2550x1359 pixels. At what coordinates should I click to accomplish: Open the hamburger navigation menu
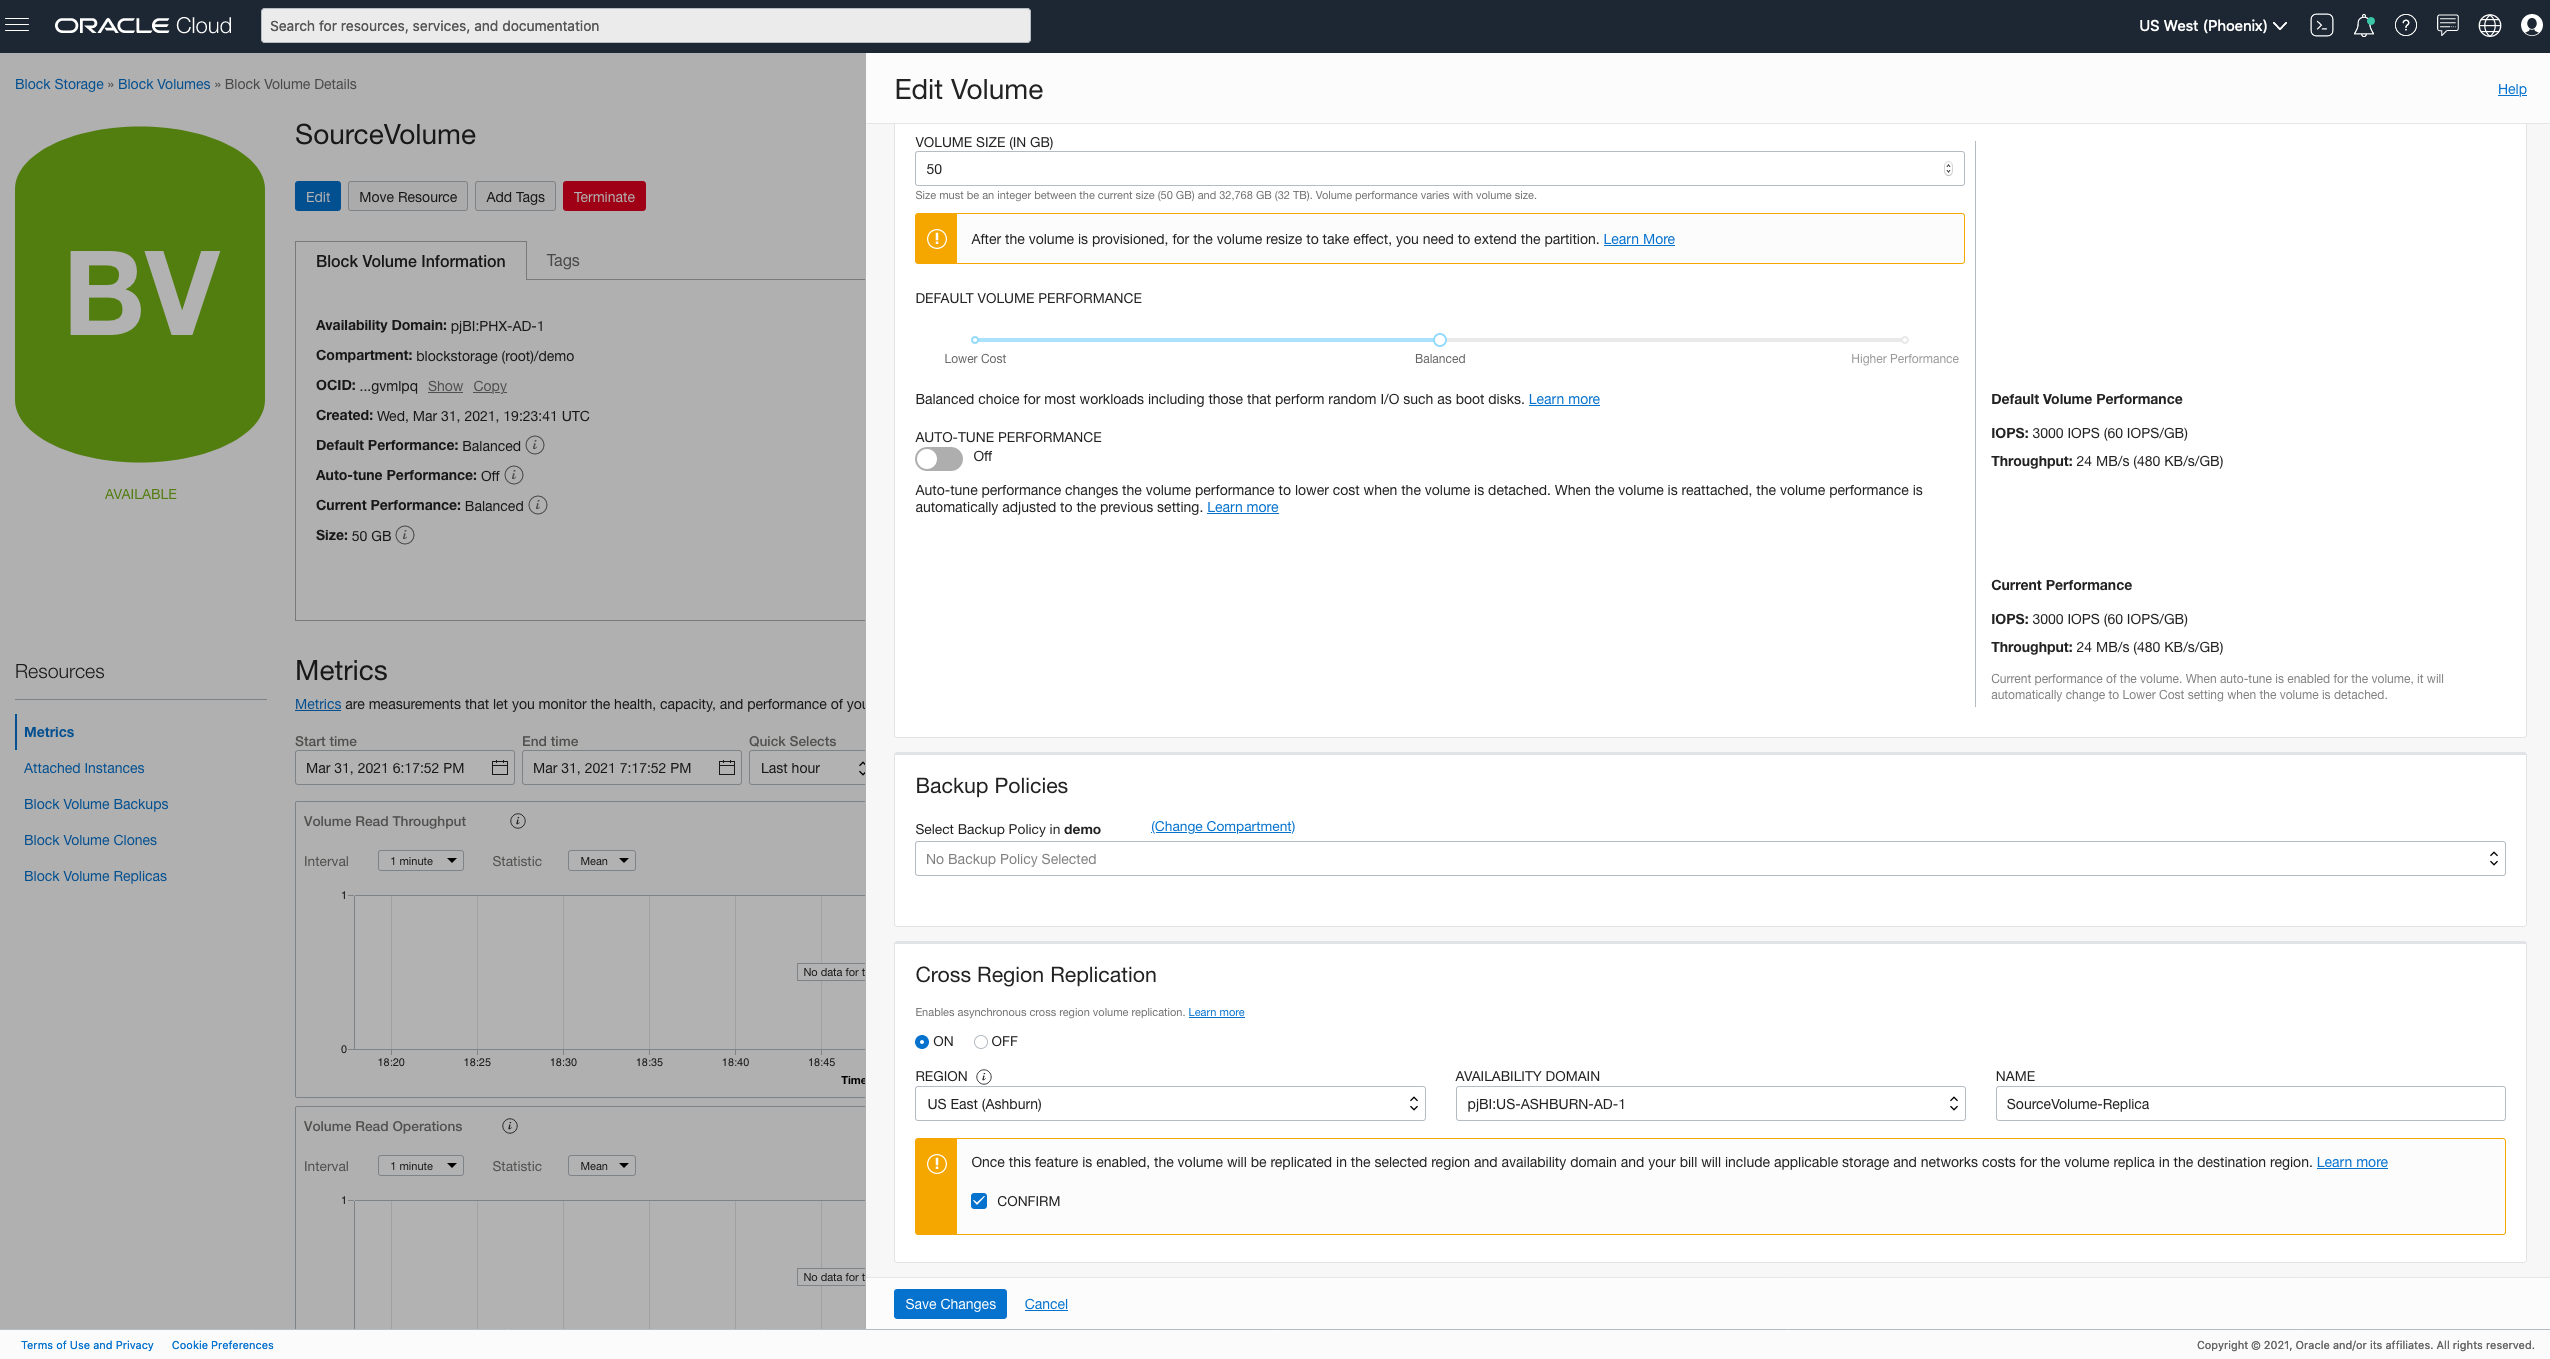(x=17, y=25)
